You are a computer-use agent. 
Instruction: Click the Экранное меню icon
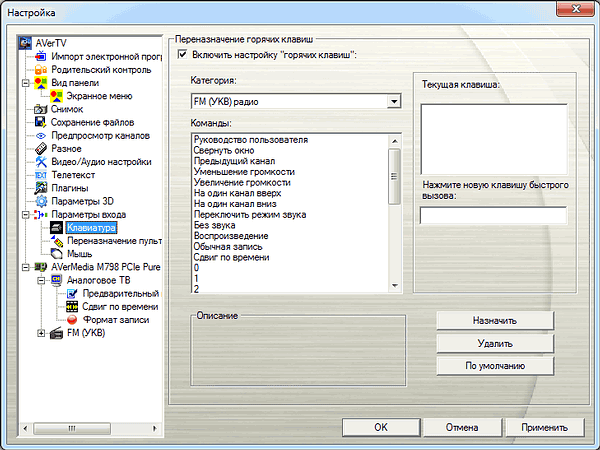click(56, 96)
